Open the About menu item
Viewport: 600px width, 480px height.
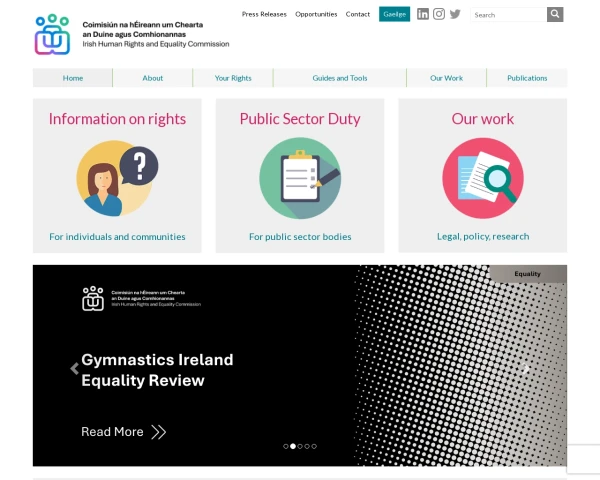153,78
